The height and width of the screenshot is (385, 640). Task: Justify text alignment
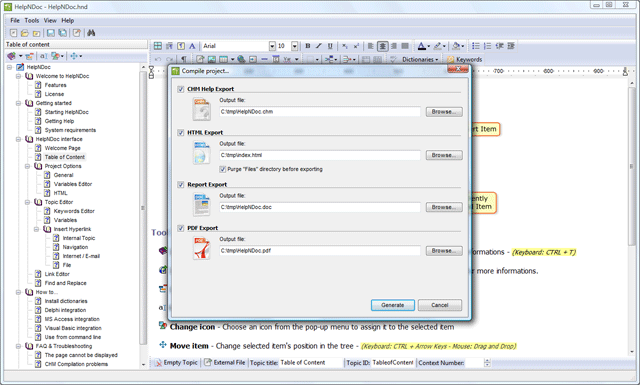tap(405, 46)
